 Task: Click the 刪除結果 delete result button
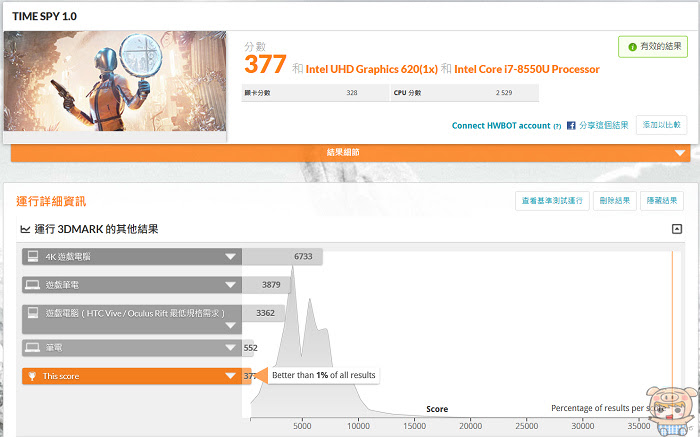click(615, 201)
